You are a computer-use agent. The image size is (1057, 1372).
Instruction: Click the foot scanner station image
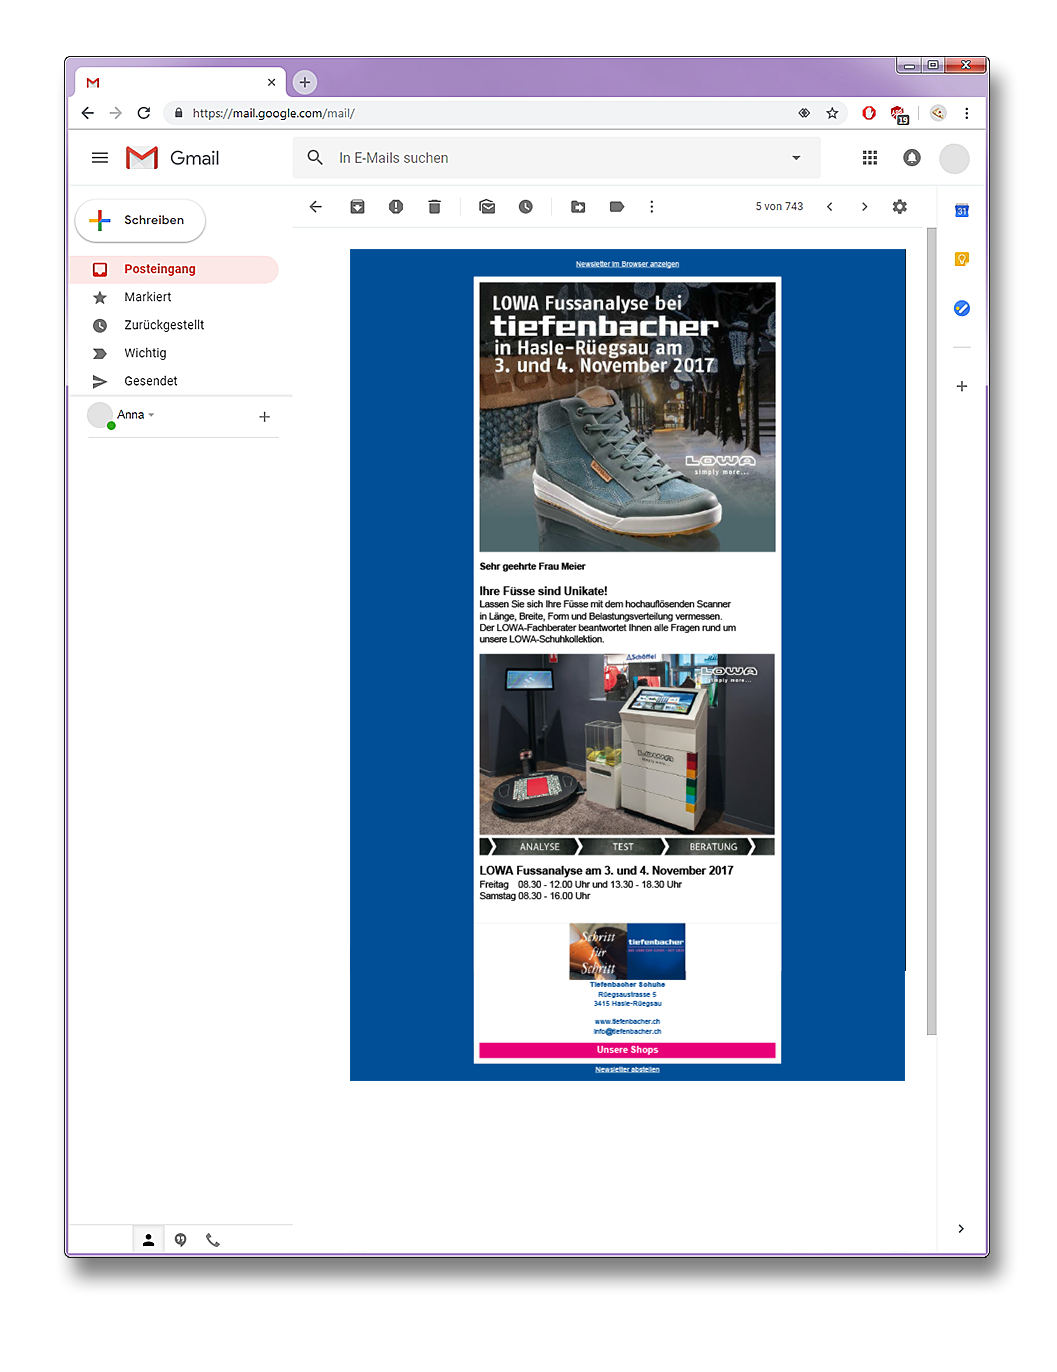pos(627,745)
